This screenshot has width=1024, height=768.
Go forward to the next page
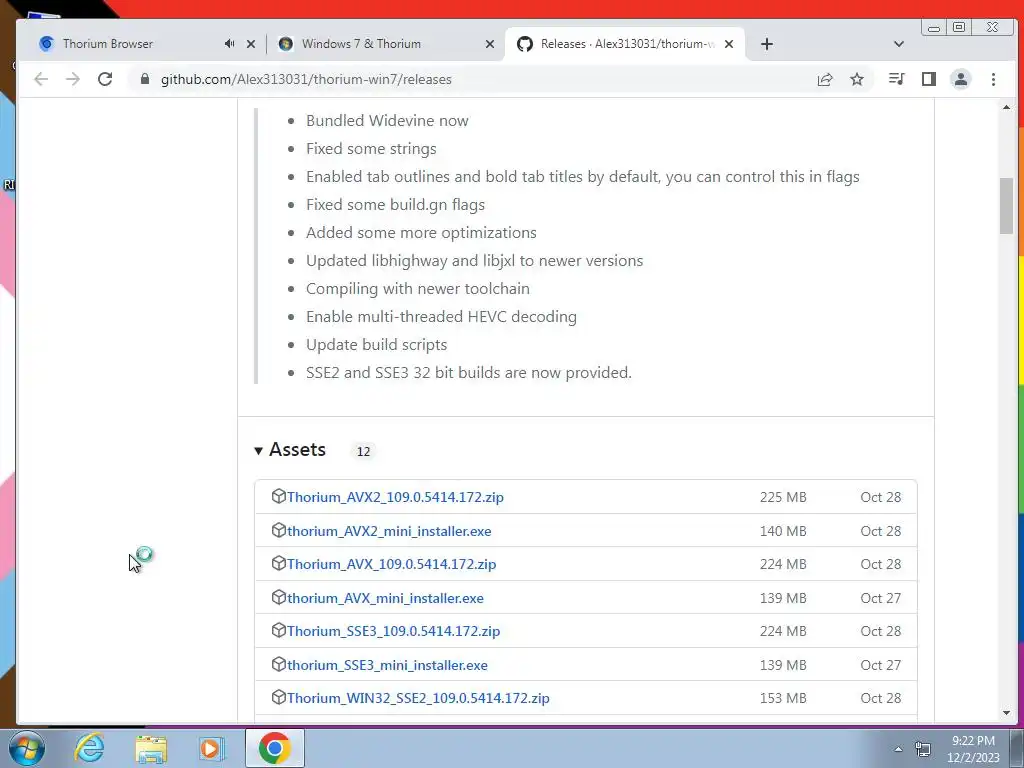point(72,80)
